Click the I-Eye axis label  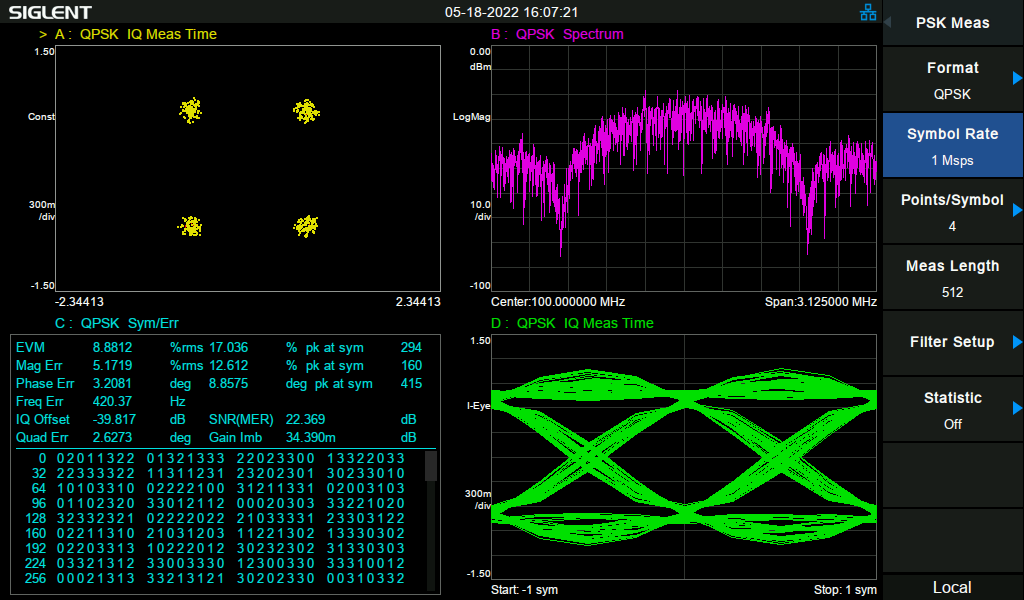(479, 405)
